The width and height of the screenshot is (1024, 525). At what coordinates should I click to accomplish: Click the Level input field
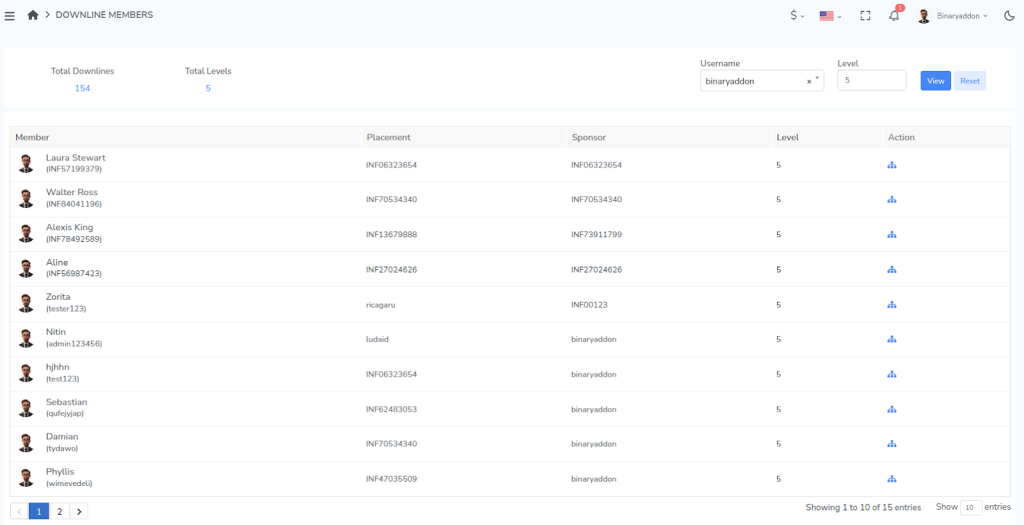(871, 81)
